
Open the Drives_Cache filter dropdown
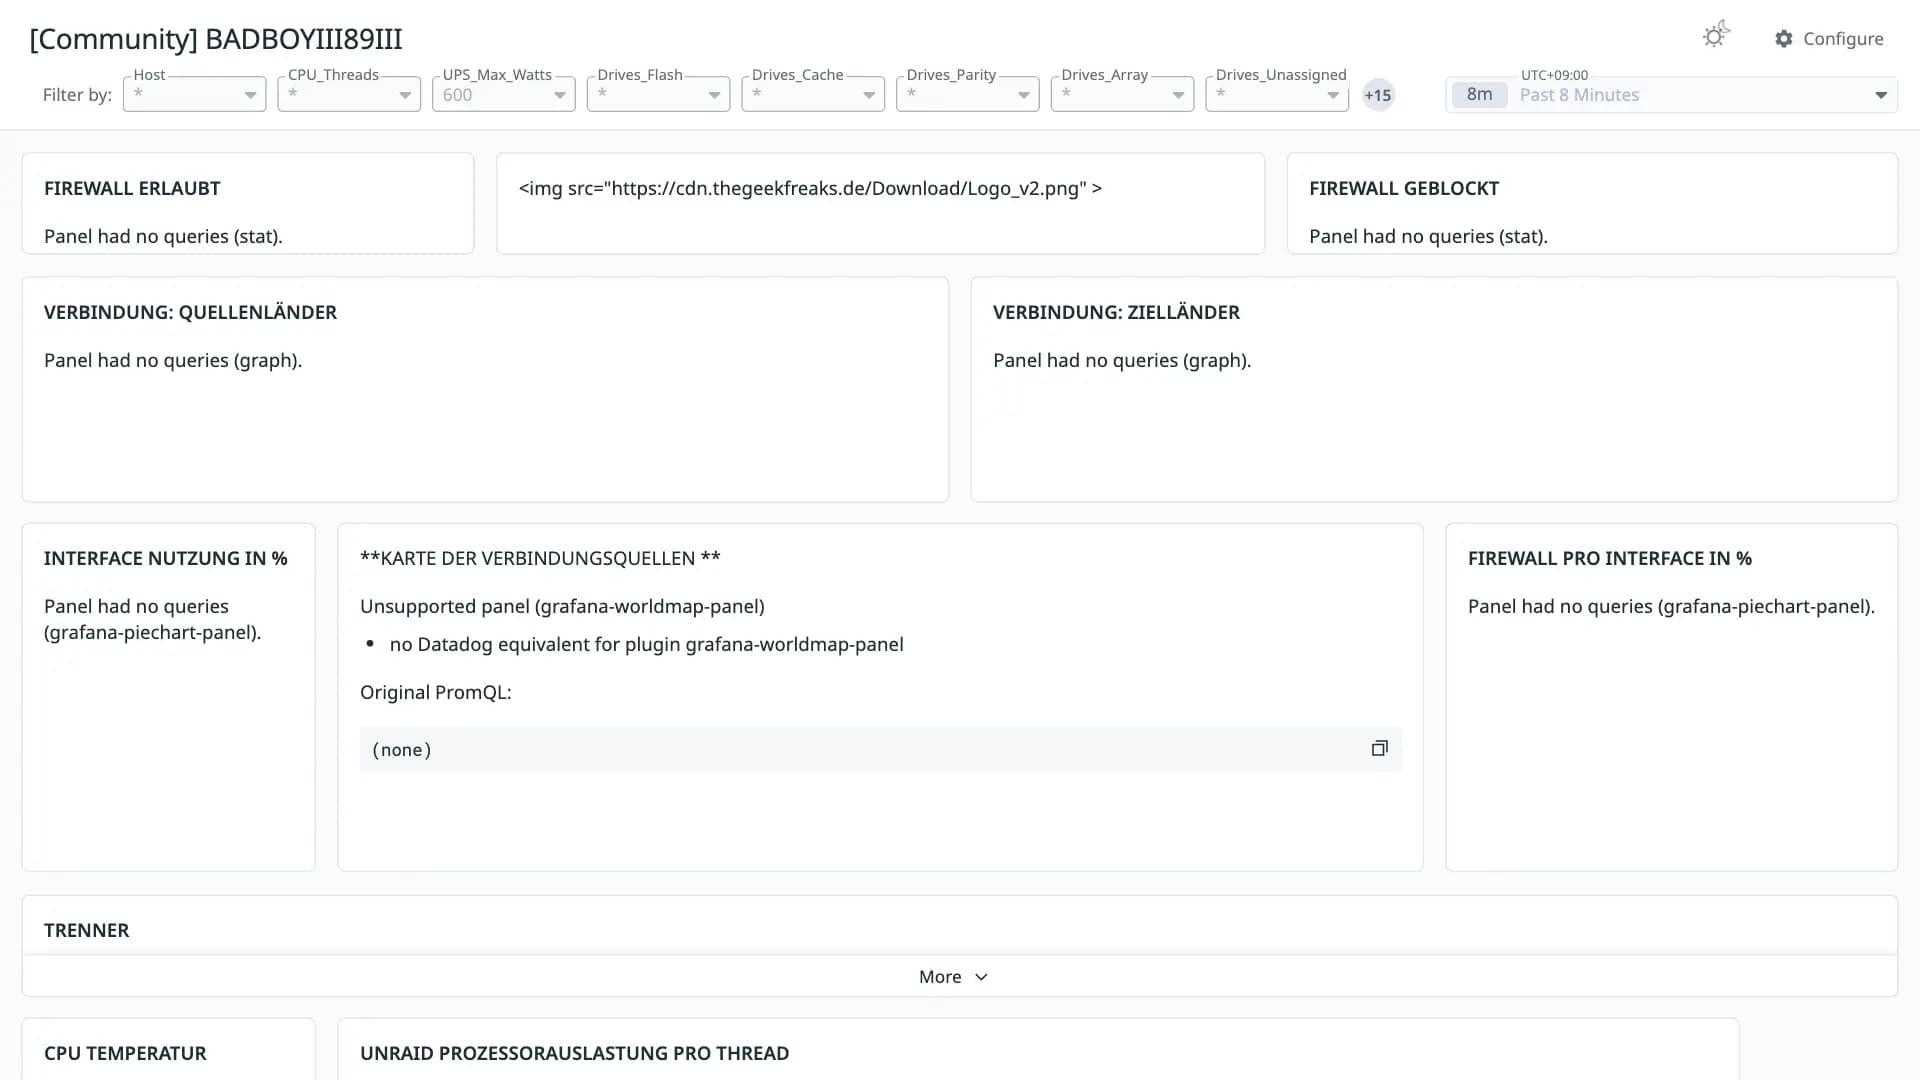pyautogui.click(x=813, y=94)
